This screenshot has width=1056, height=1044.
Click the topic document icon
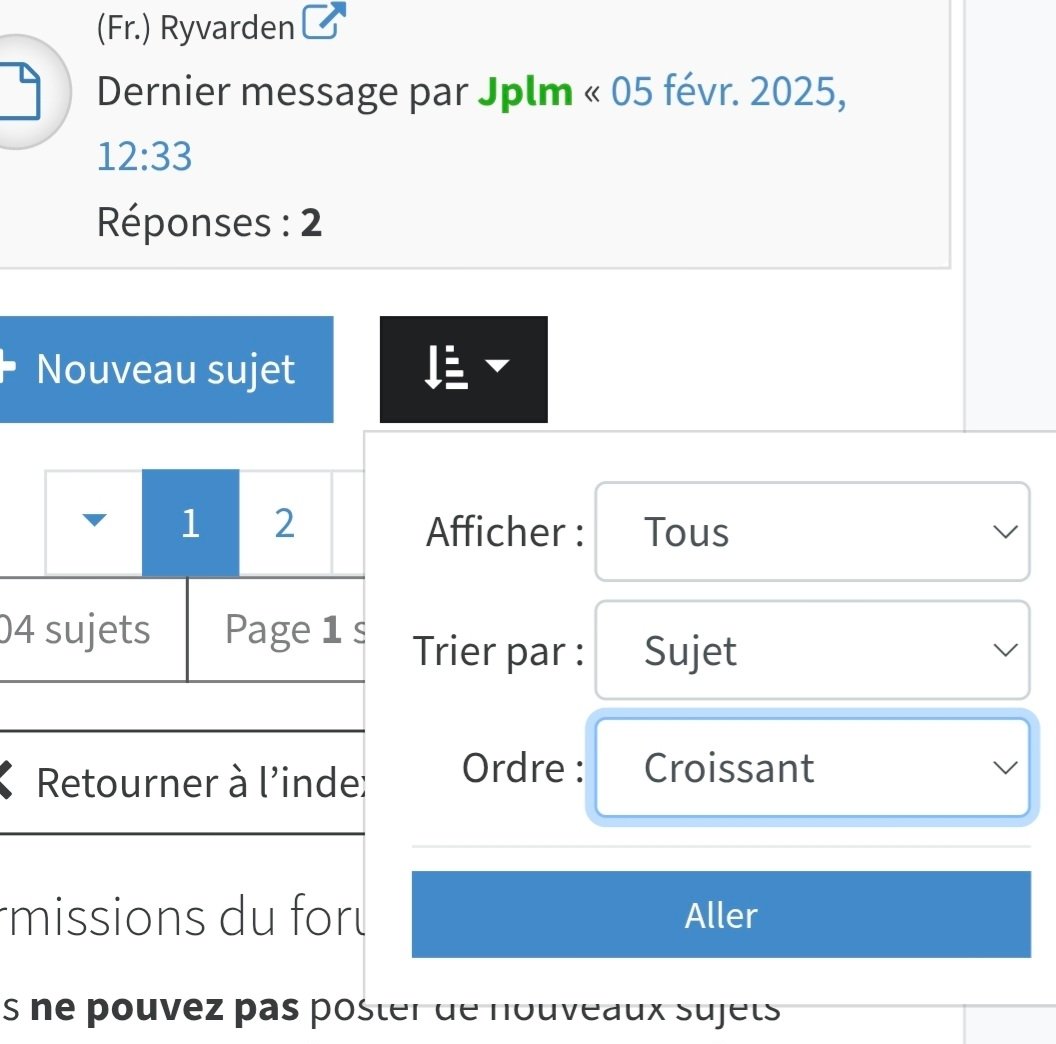(x=20, y=91)
